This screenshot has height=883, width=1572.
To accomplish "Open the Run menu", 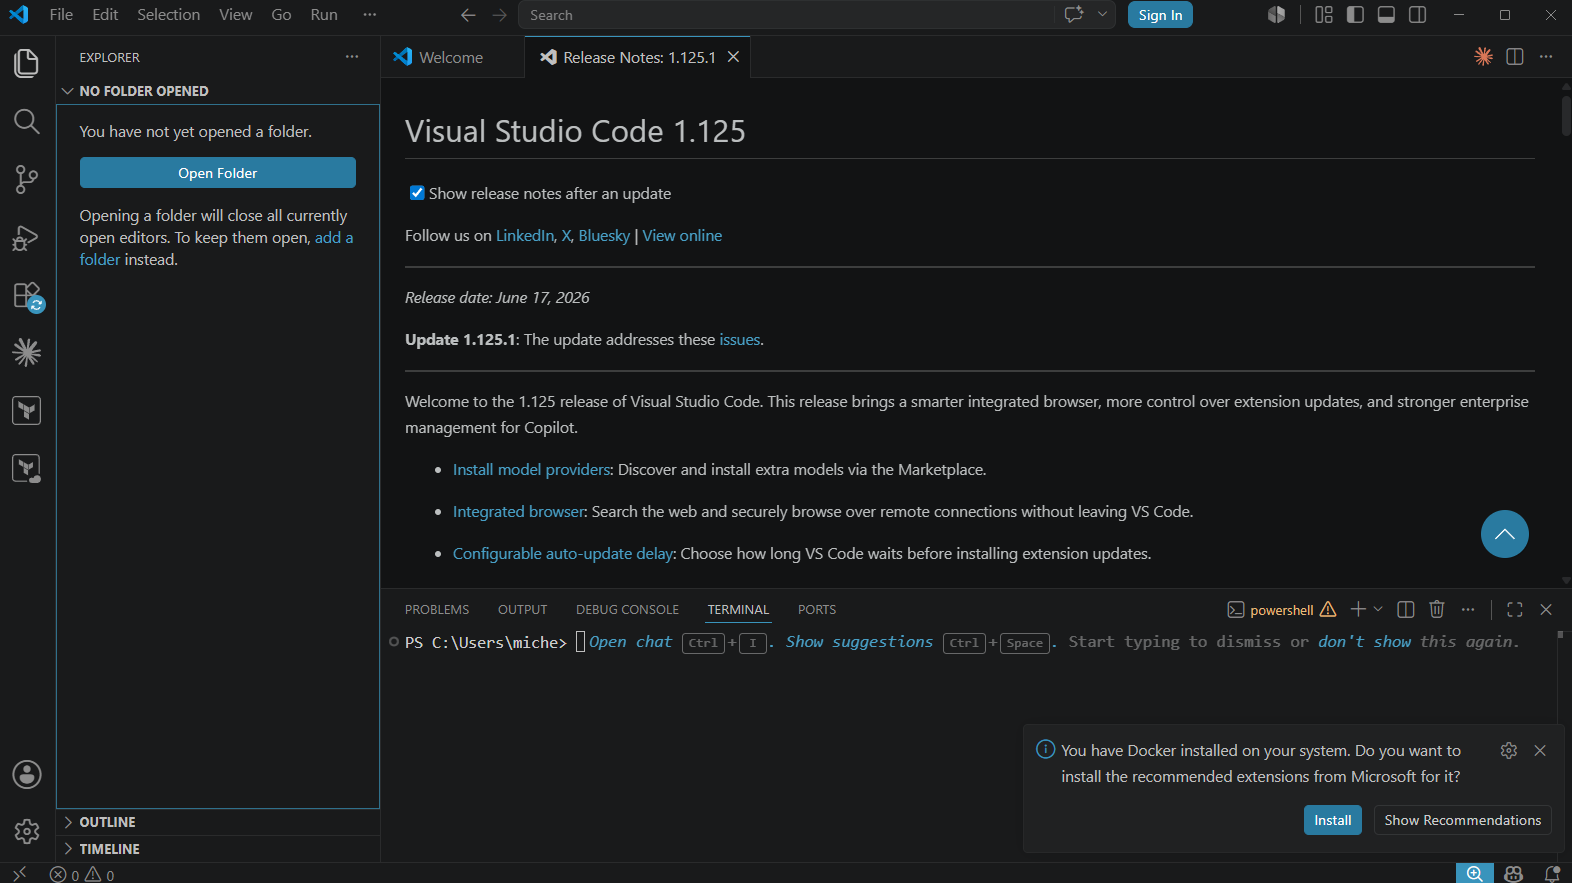I will [x=324, y=15].
